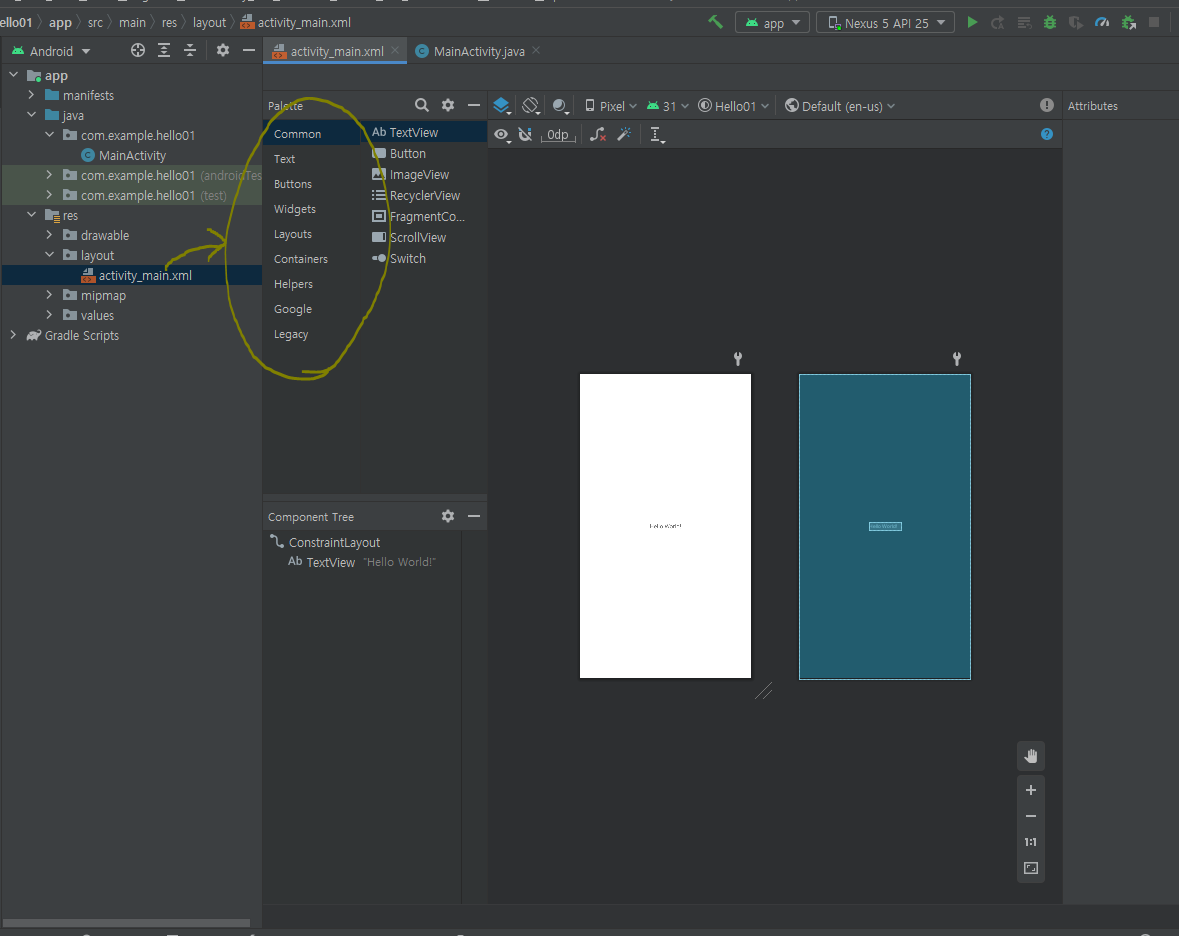
Task: Open Pixel device preview dropdown
Action: (611, 106)
